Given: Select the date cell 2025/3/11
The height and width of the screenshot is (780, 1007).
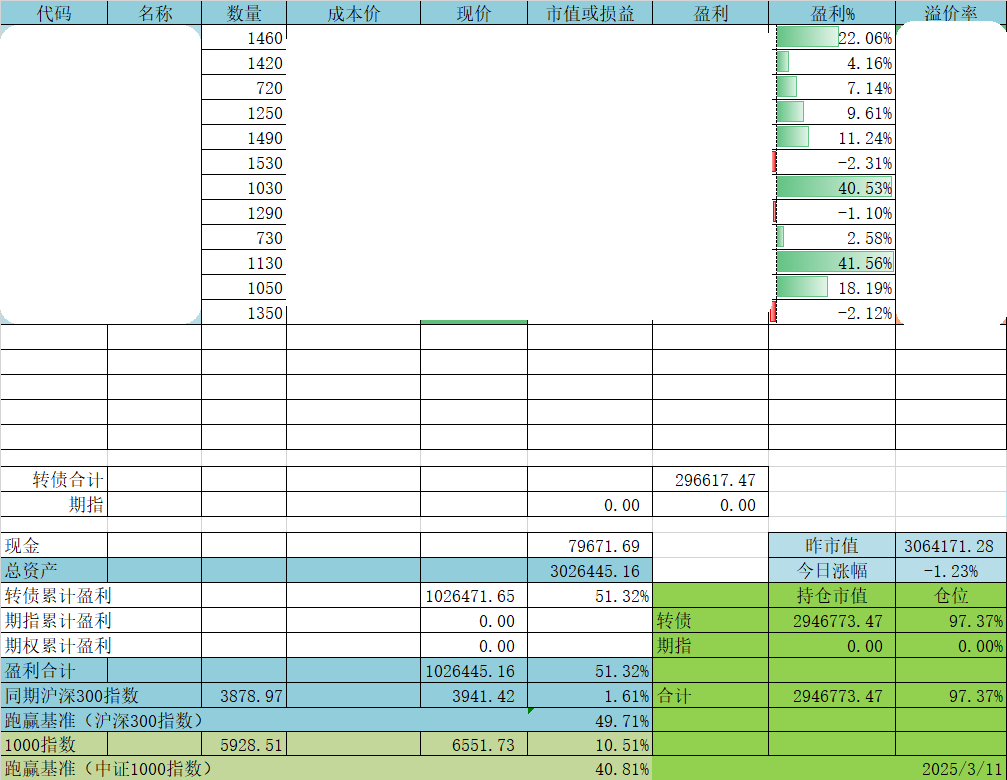Looking at the screenshot, I should point(951,768).
